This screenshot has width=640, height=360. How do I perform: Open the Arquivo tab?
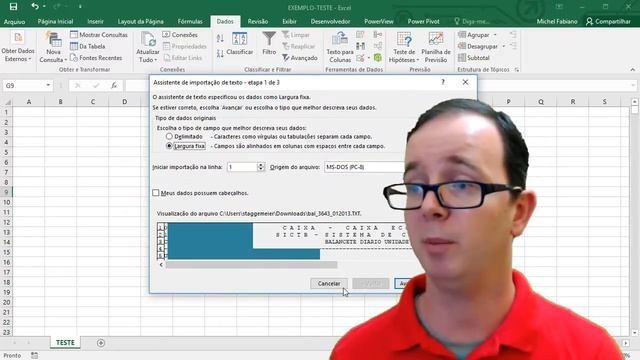click(x=14, y=21)
